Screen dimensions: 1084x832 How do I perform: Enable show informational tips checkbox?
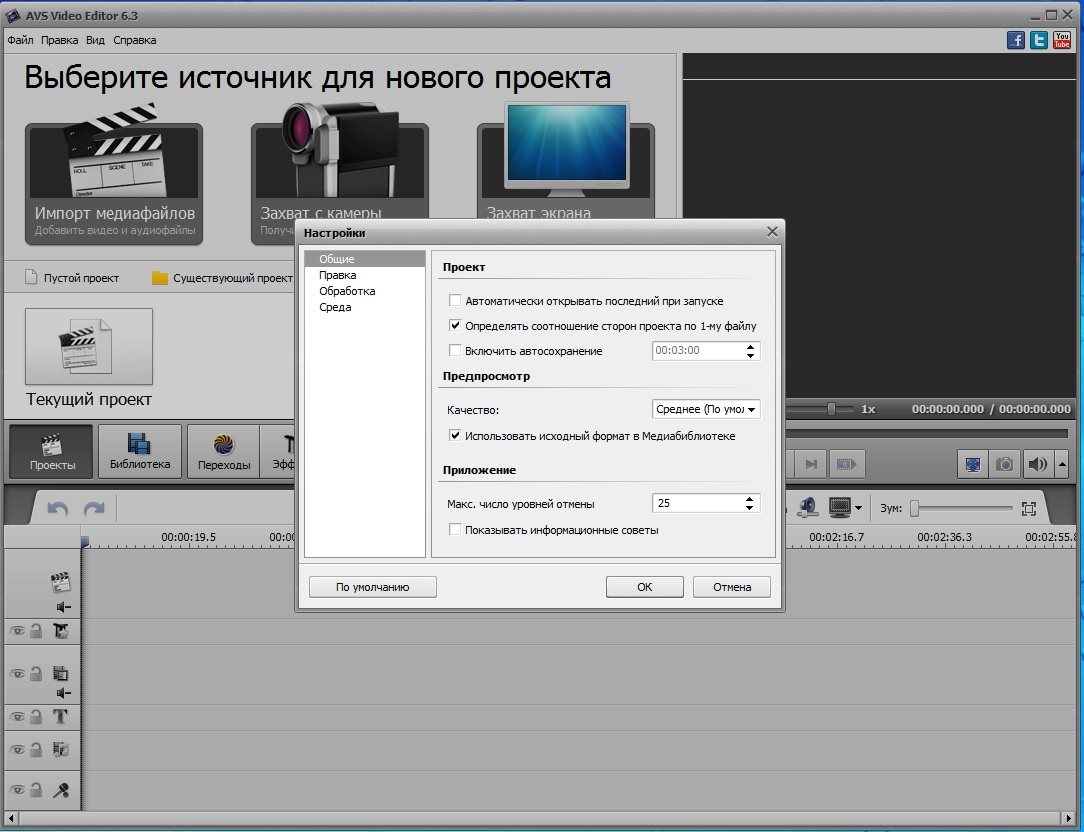455,530
